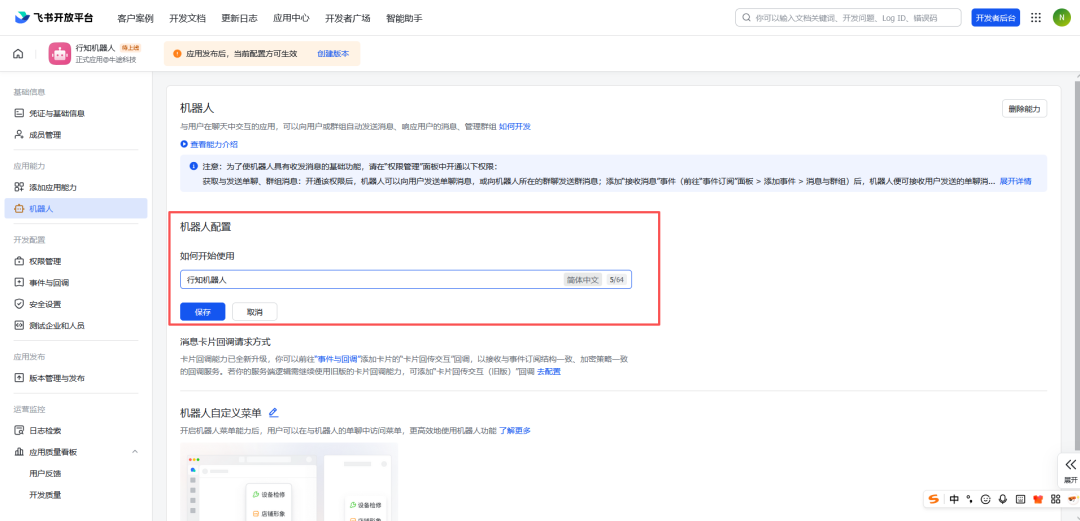
Task: Click the 保存 button
Action: tap(202, 311)
